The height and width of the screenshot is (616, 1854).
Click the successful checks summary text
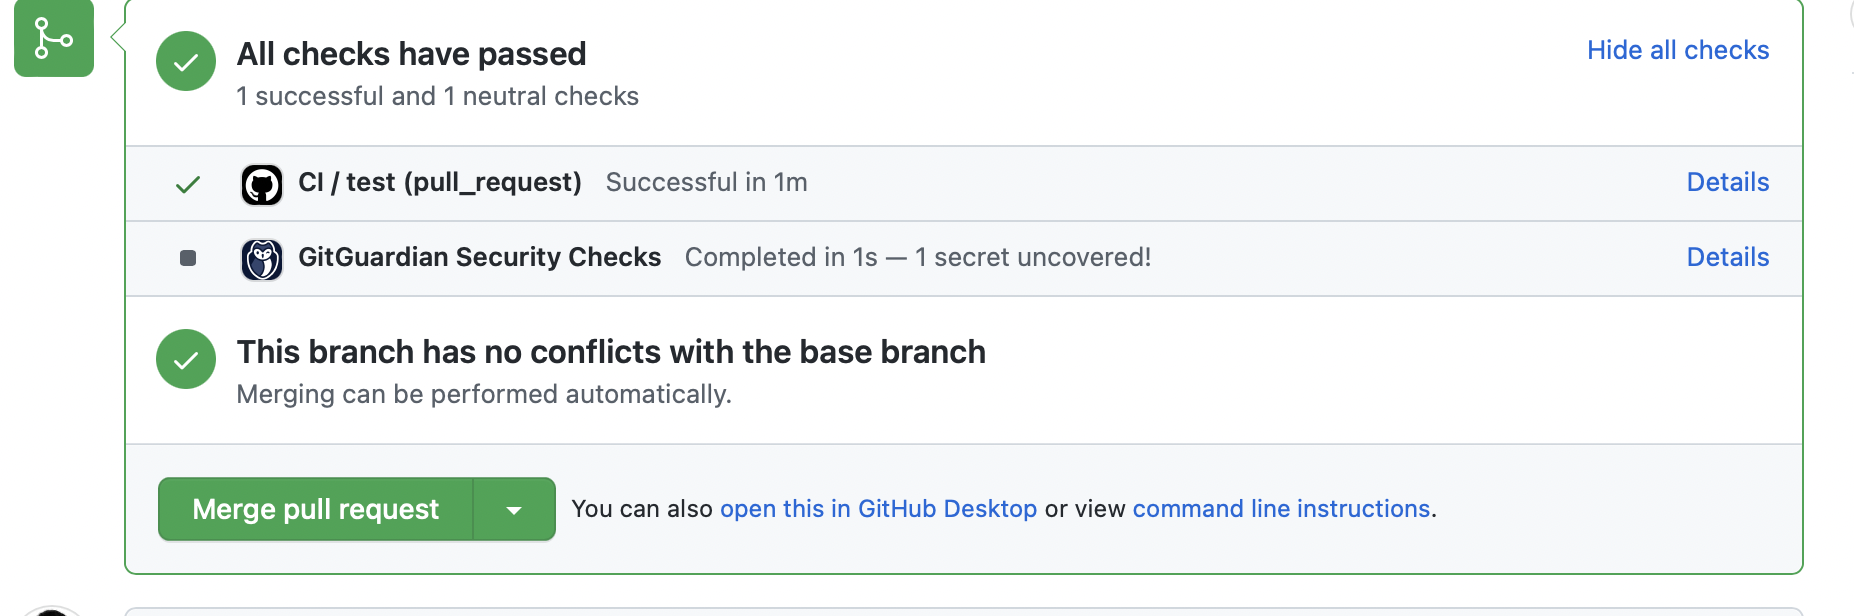[437, 96]
